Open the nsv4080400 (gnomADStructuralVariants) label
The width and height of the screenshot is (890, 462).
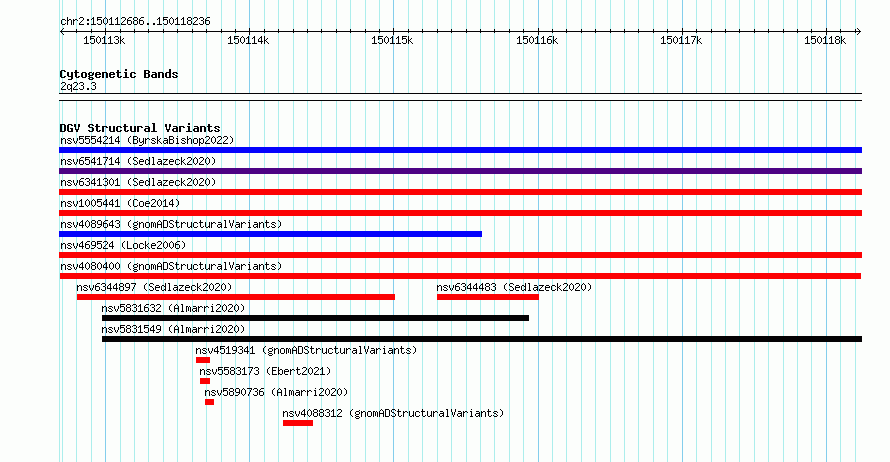[x=171, y=266]
